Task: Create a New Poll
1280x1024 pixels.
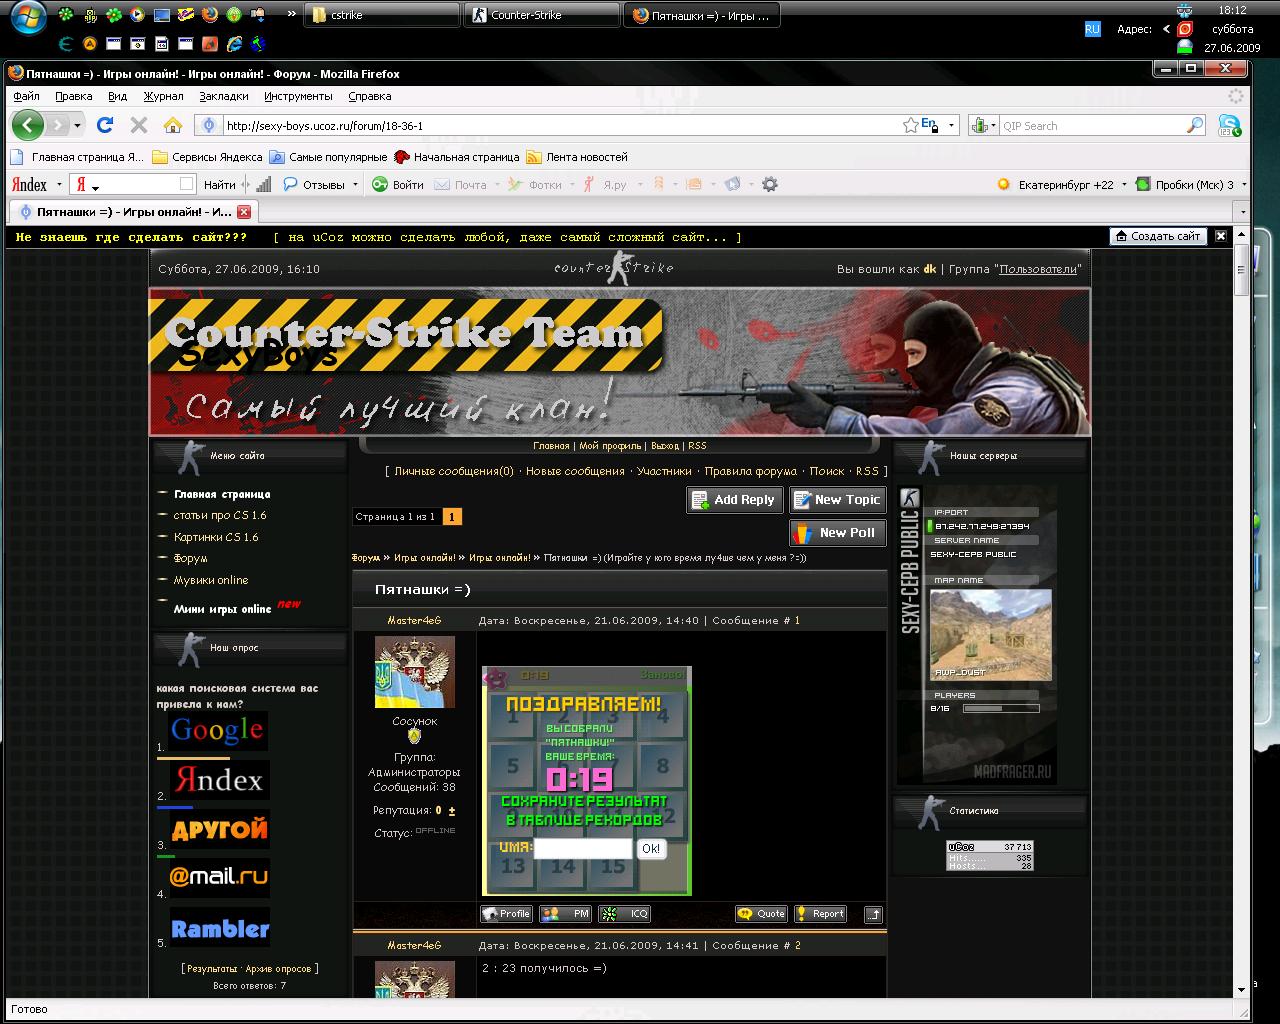Action: (837, 533)
